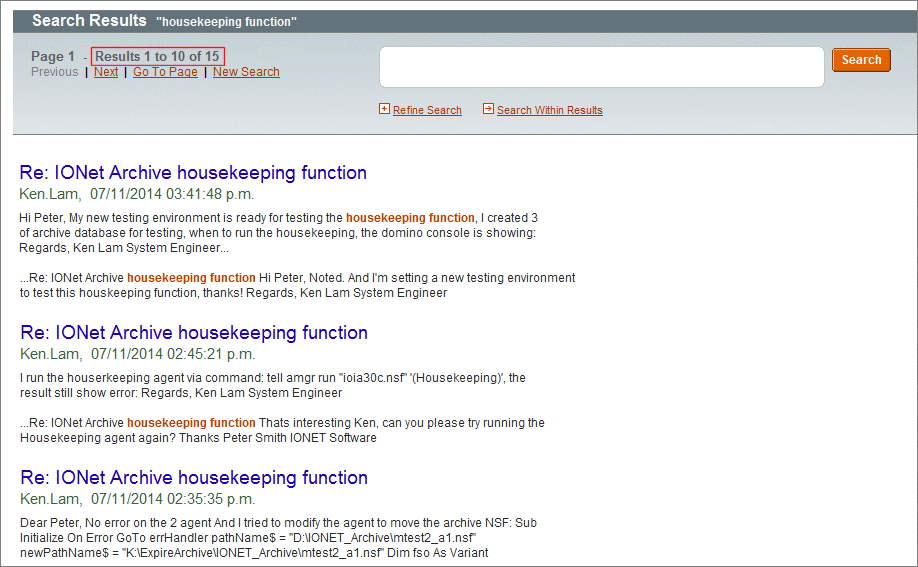Focus the search text input field
Viewport: 918px width, 567px height.
click(x=602, y=67)
